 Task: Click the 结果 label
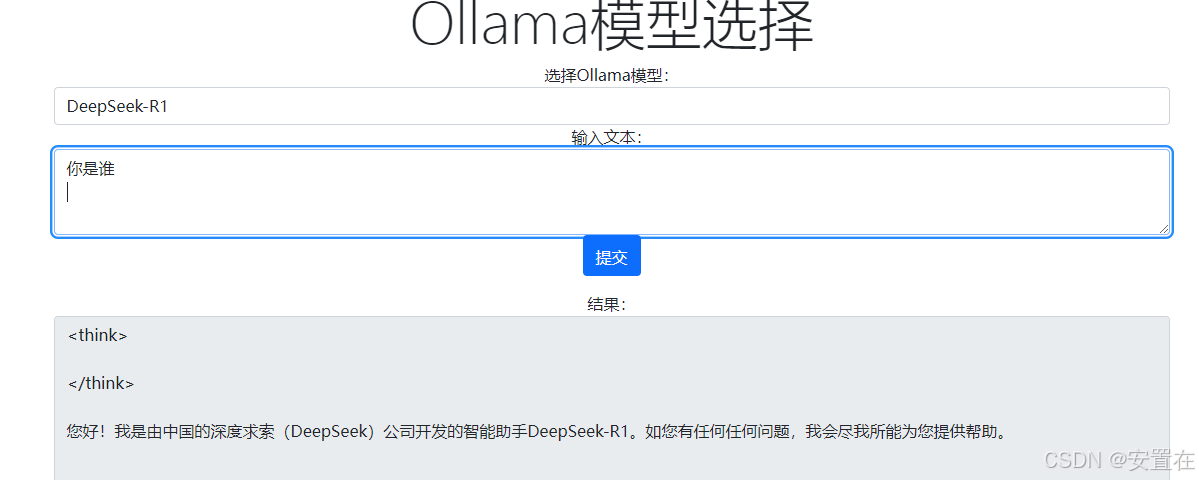[x=606, y=305]
